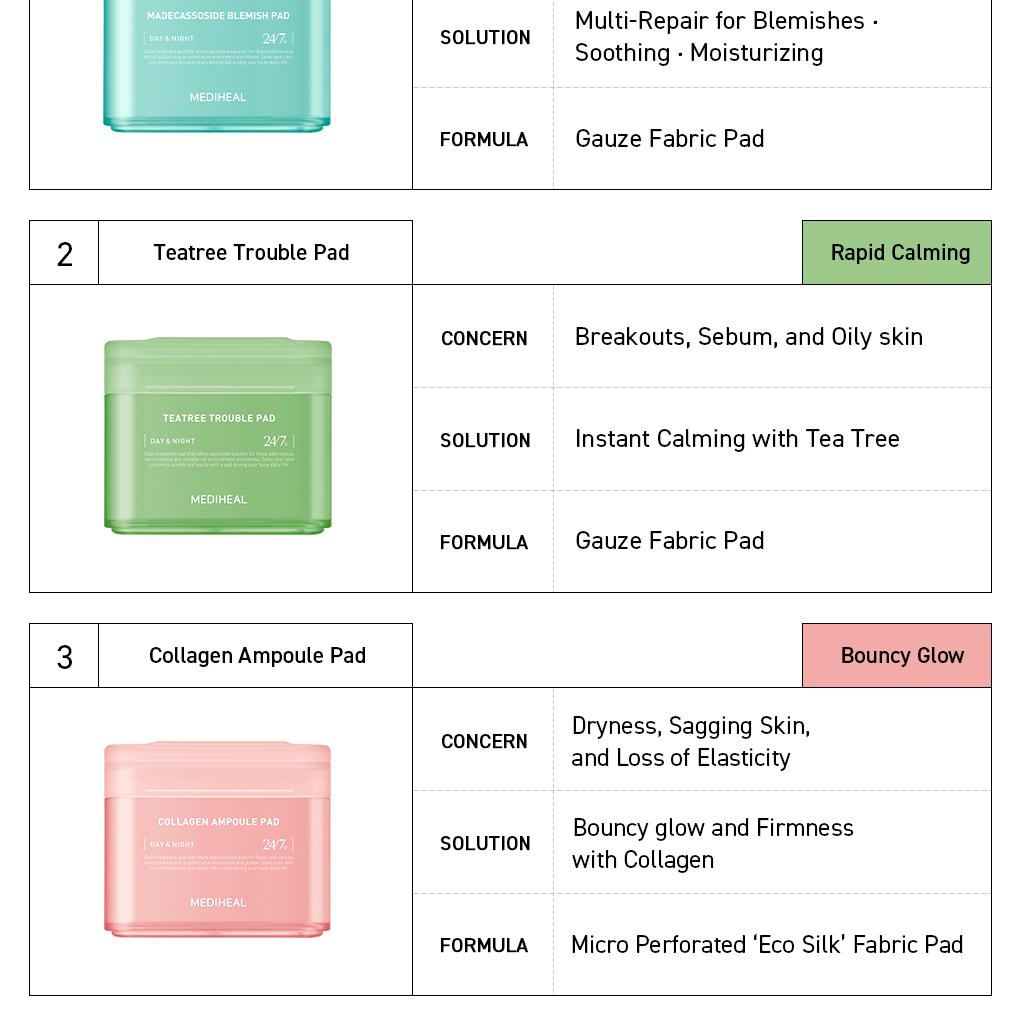1020x1020 pixels.
Task: Click the CONCERN label in the Teatree section
Action: (x=484, y=339)
